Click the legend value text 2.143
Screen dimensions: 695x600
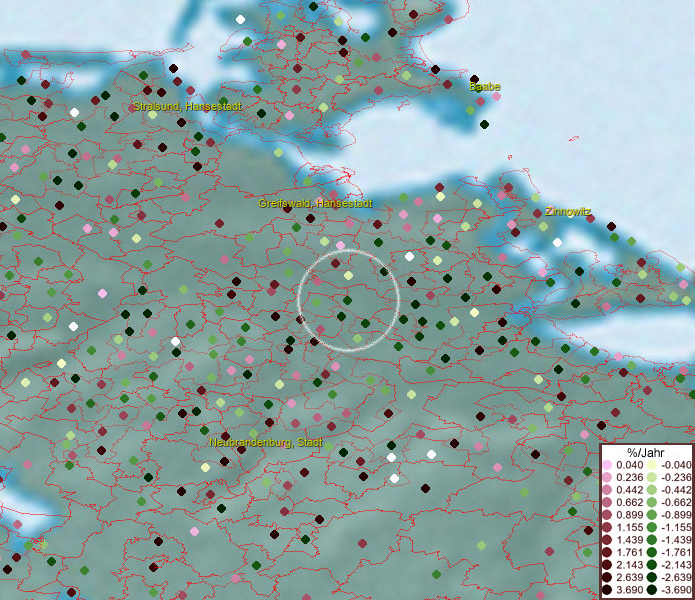point(629,565)
